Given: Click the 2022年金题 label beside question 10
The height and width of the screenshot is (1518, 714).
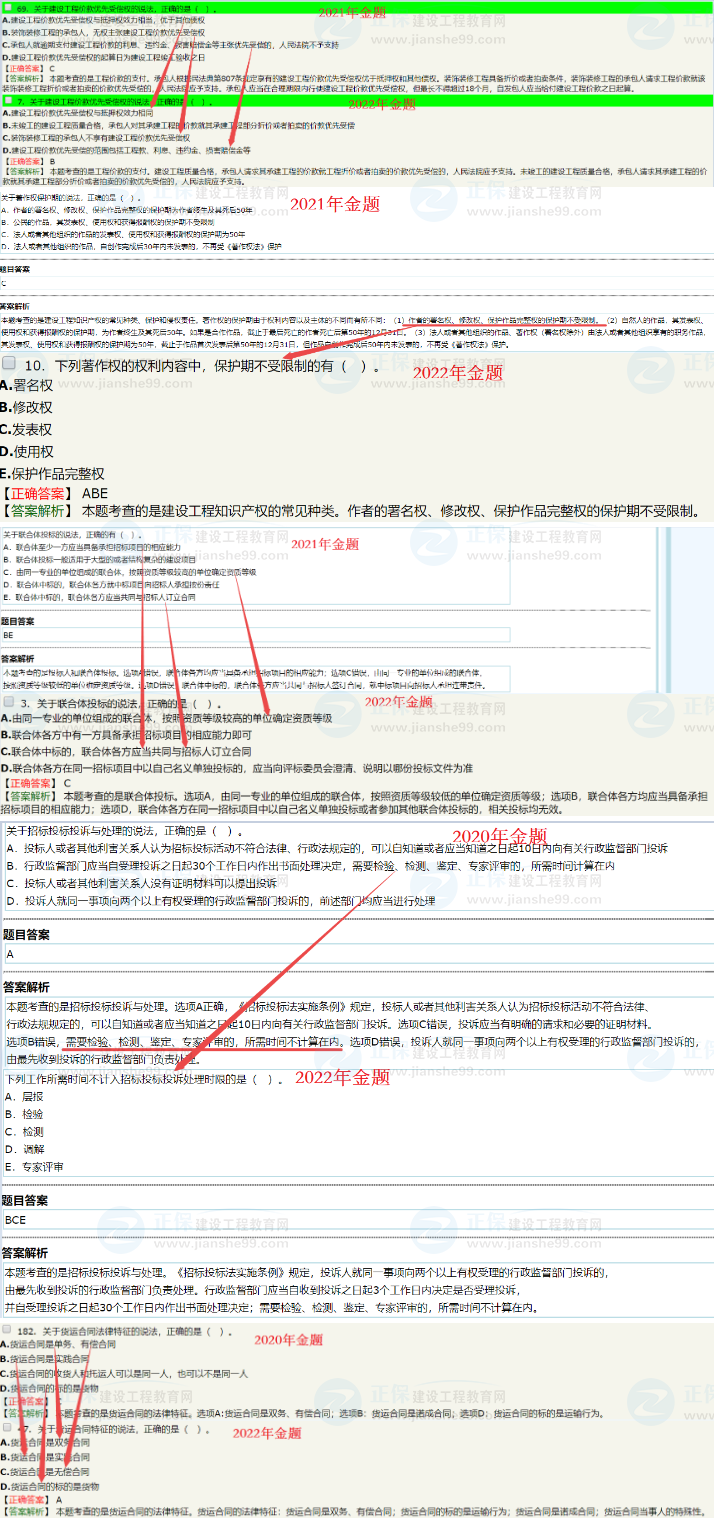Looking at the screenshot, I should (x=457, y=373).
